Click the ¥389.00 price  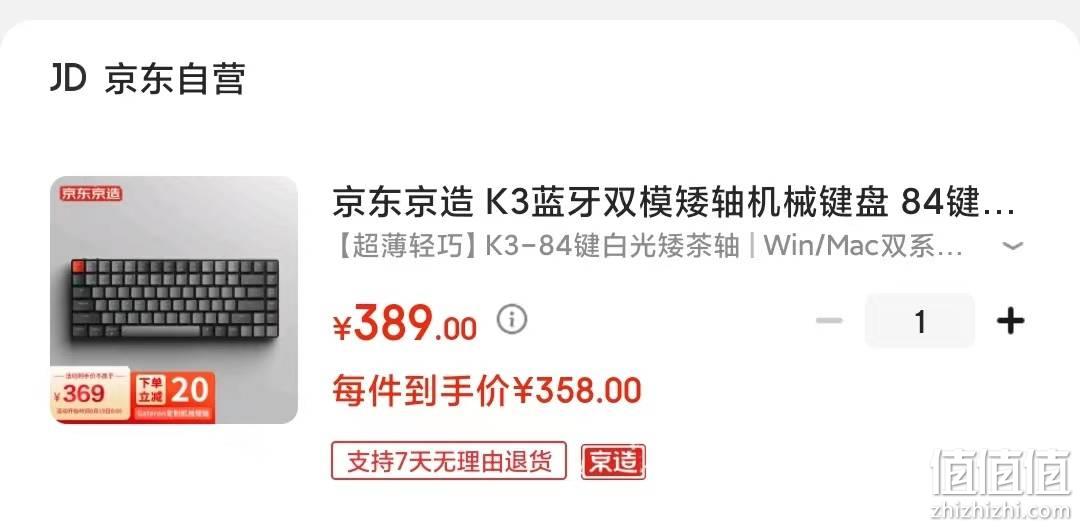pyautogui.click(x=405, y=322)
